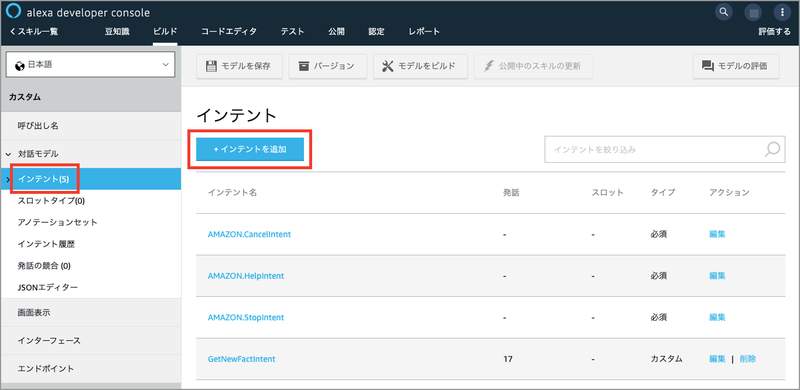800x390 pixels.
Task: Click the Alexa logo ring icon
Action: click(x=14, y=12)
